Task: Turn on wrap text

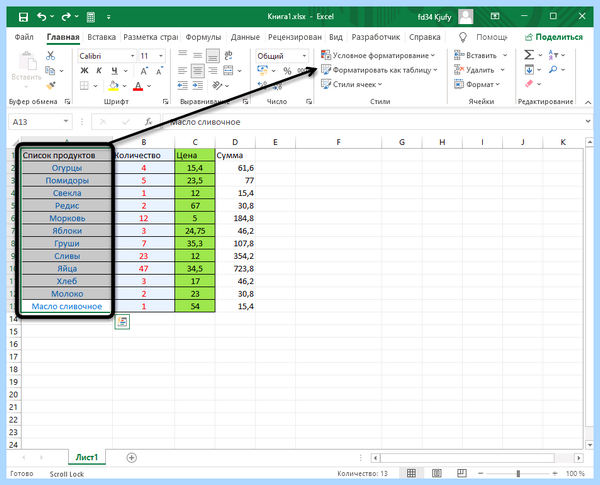Action: (228, 56)
